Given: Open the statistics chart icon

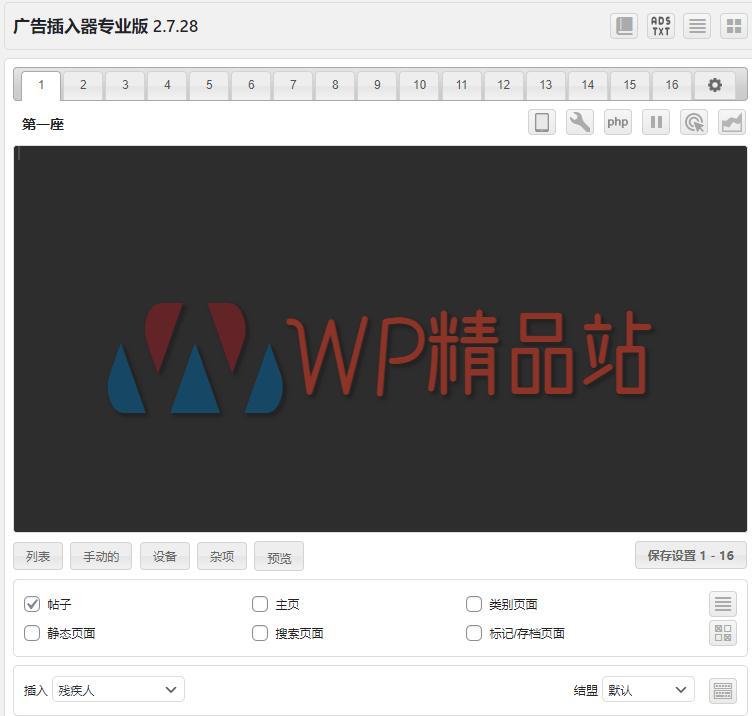Looking at the screenshot, I should tap(732, 122).
